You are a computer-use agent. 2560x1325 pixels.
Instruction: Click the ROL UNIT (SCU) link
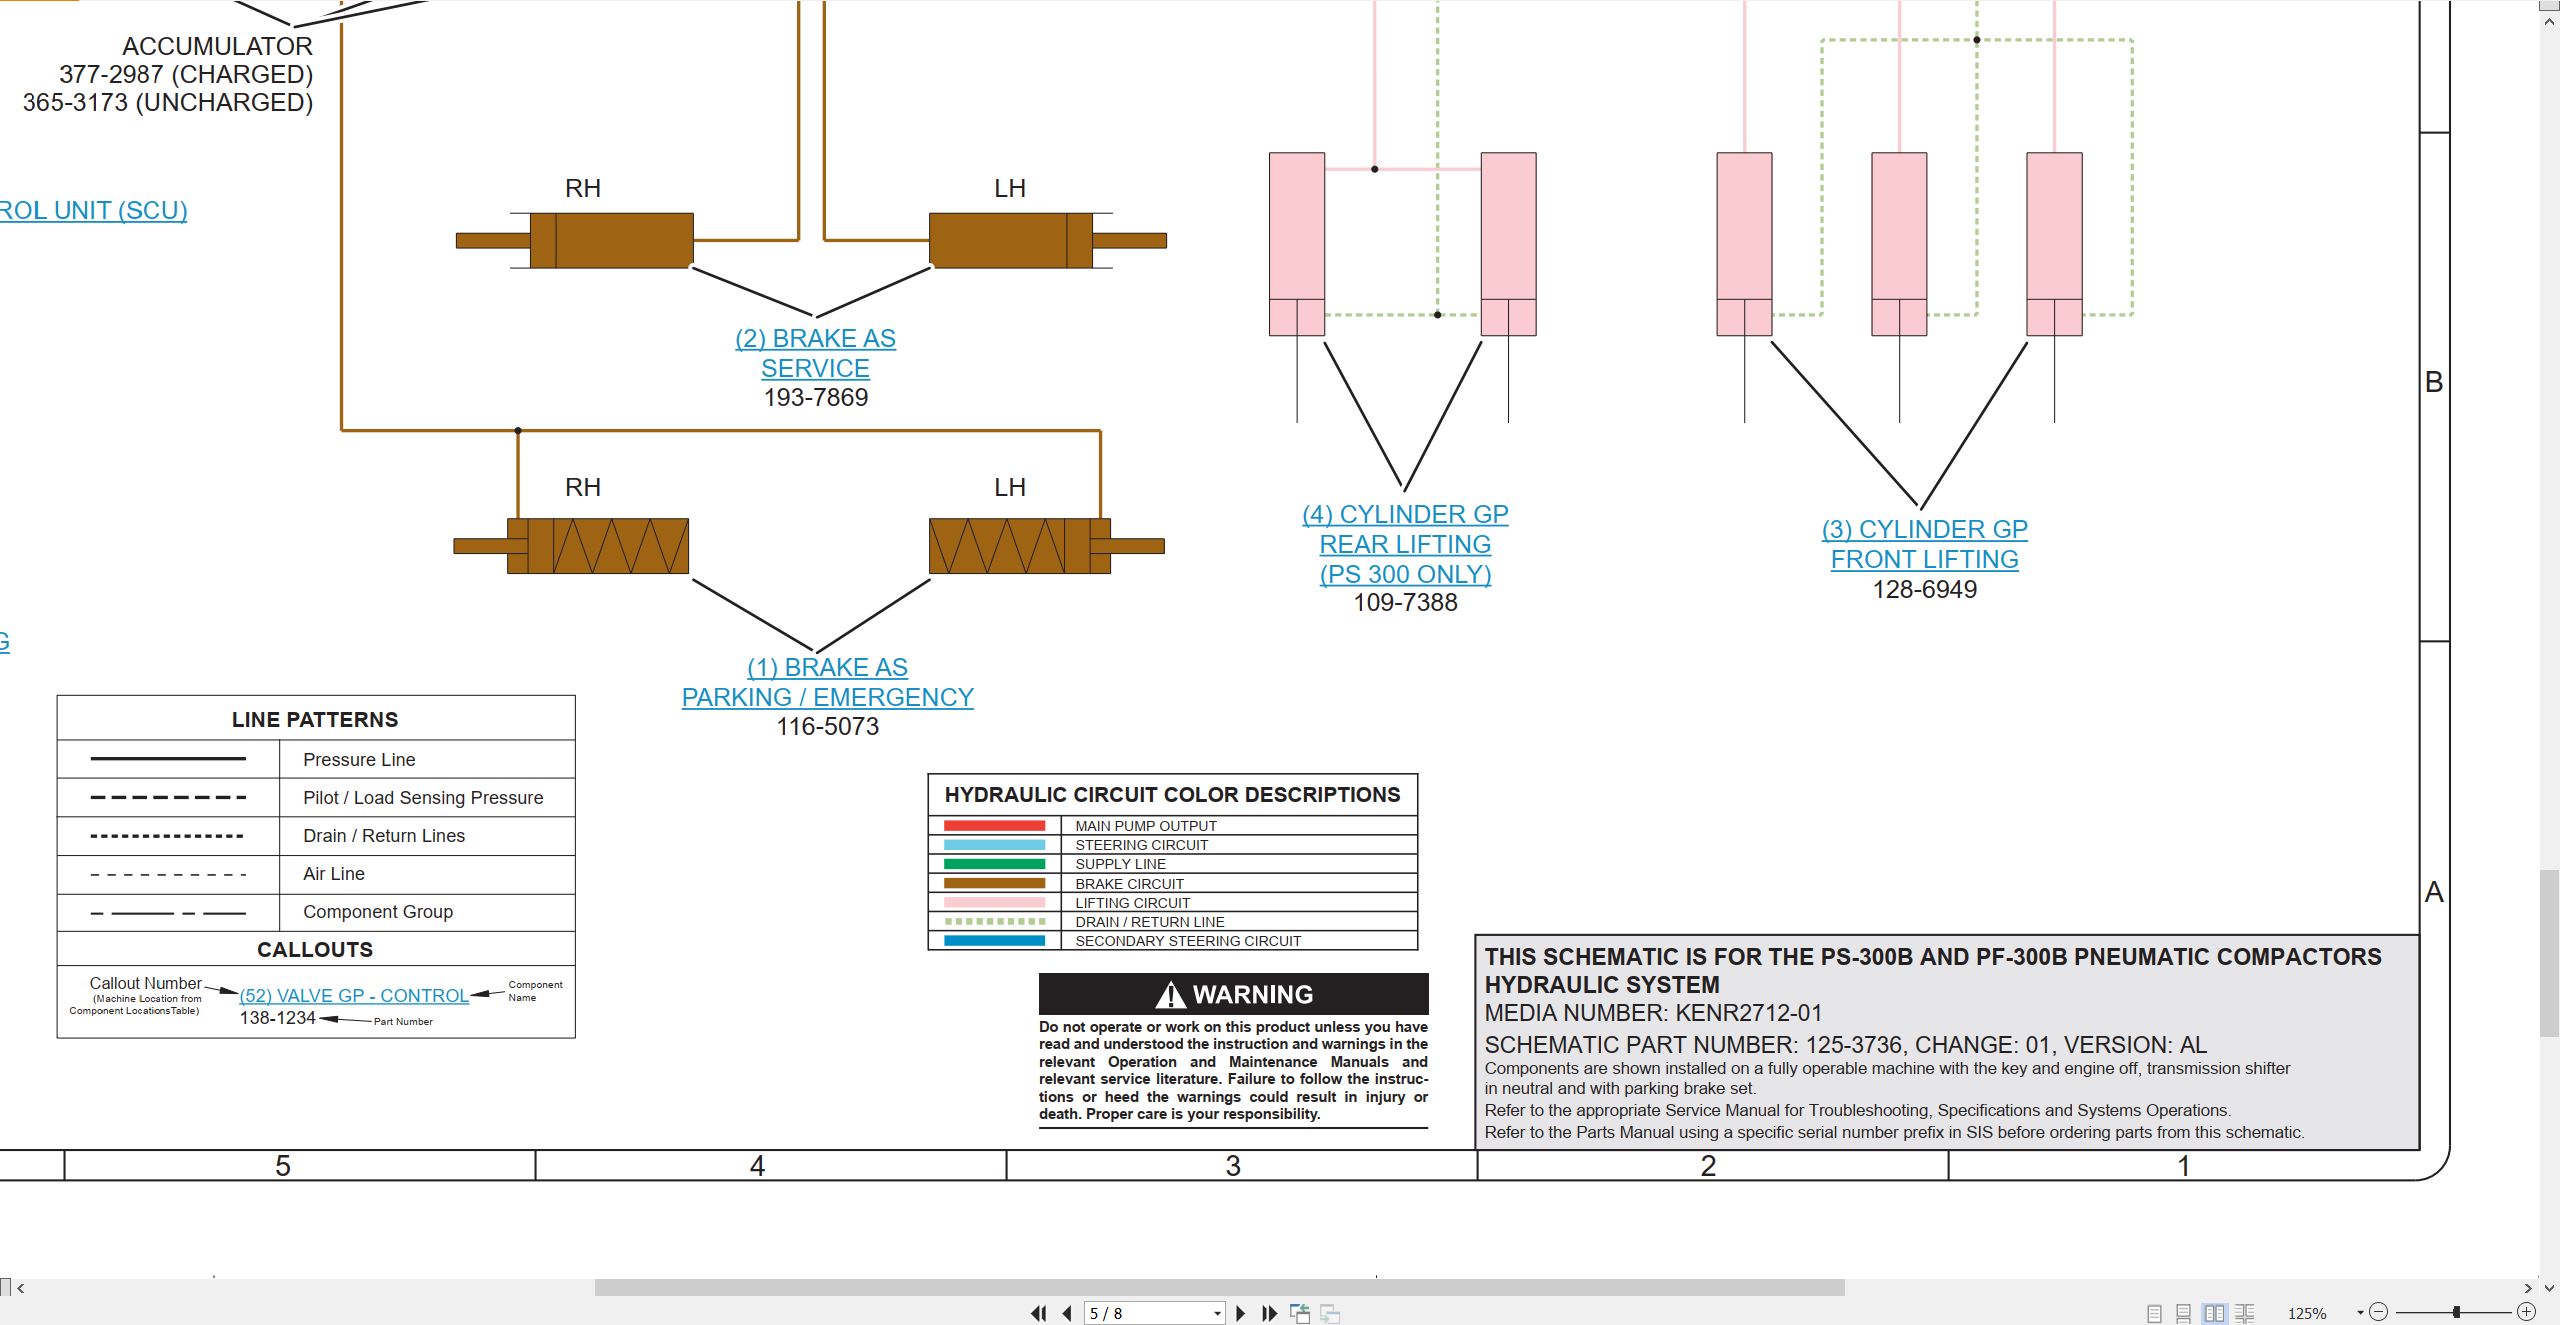tap(93, 210)
